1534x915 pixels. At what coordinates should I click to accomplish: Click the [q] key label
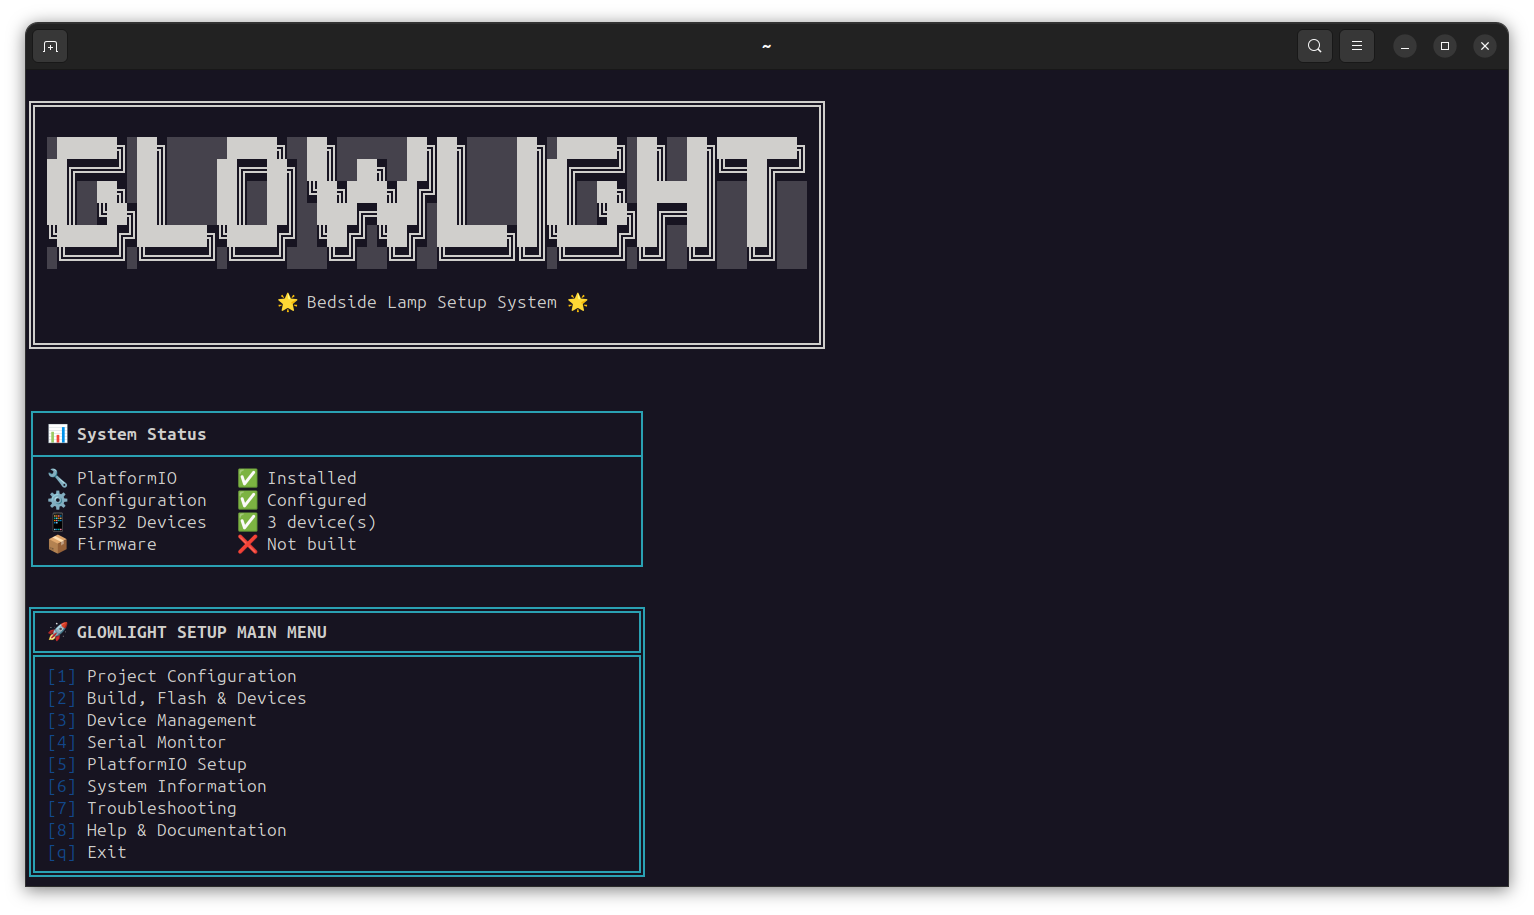(x=62, y=852)
